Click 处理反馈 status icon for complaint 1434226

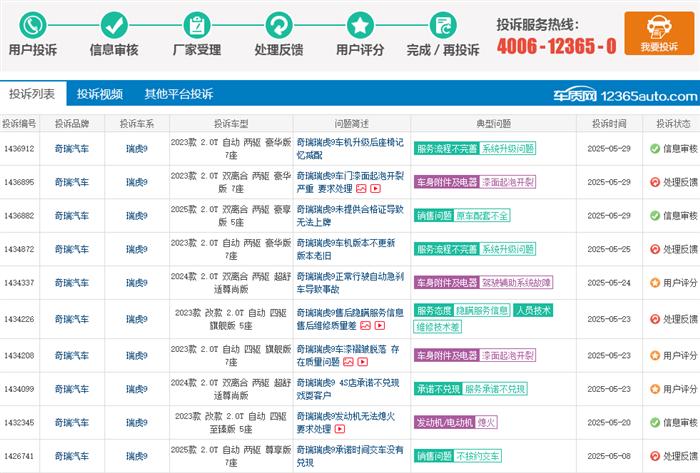tap(655, 319)
